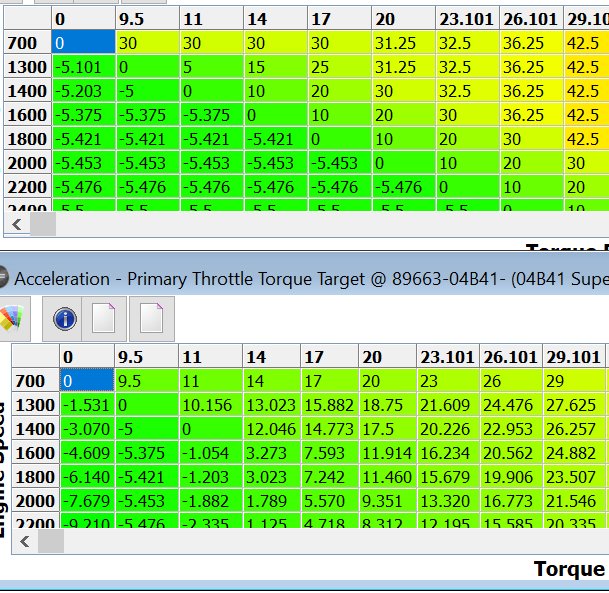
Task: Click the 5 cell in the upper table's 1300 row
Action: [212, 67]
